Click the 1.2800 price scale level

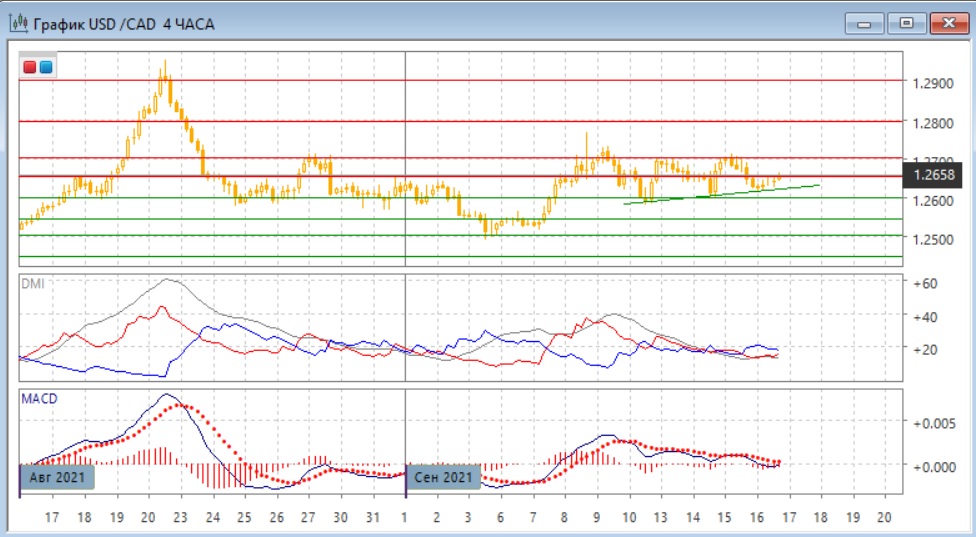pos(932,123)
